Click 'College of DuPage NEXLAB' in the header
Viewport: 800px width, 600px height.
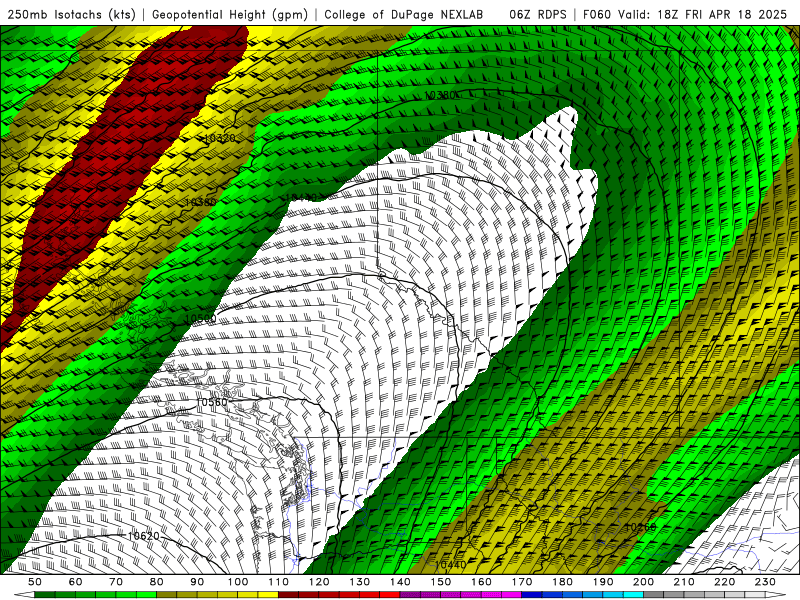403,15
